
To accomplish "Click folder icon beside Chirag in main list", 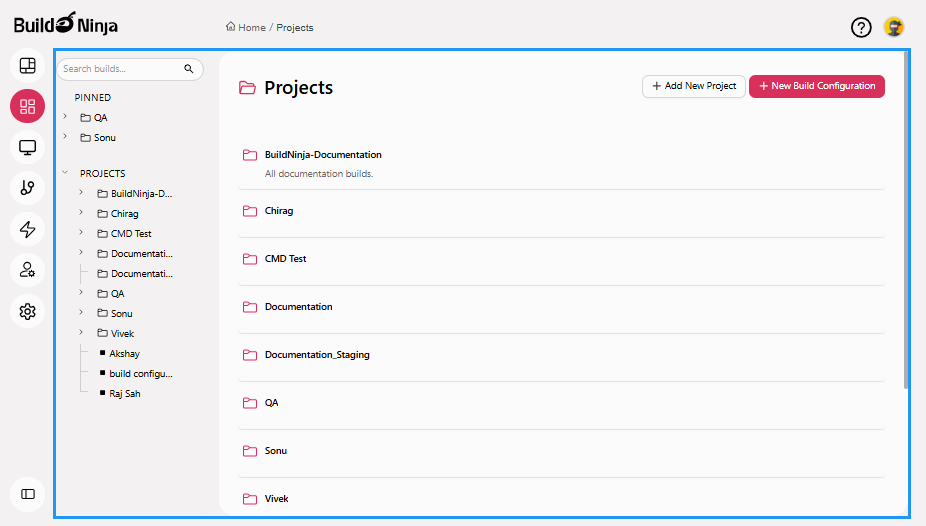I will coord(250,211).
